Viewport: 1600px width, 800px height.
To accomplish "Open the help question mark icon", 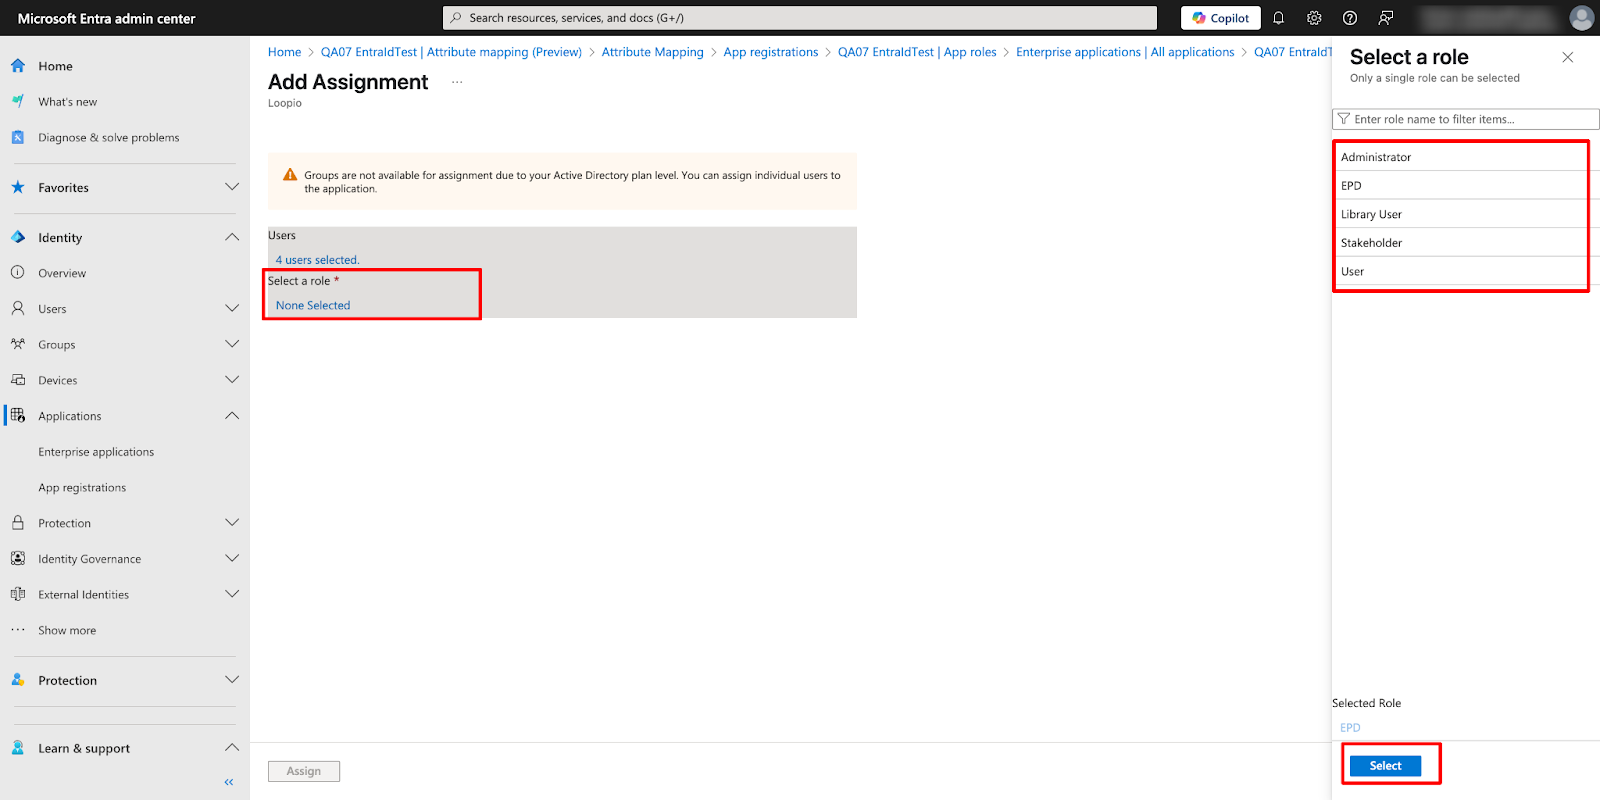I will (1350, 18).
